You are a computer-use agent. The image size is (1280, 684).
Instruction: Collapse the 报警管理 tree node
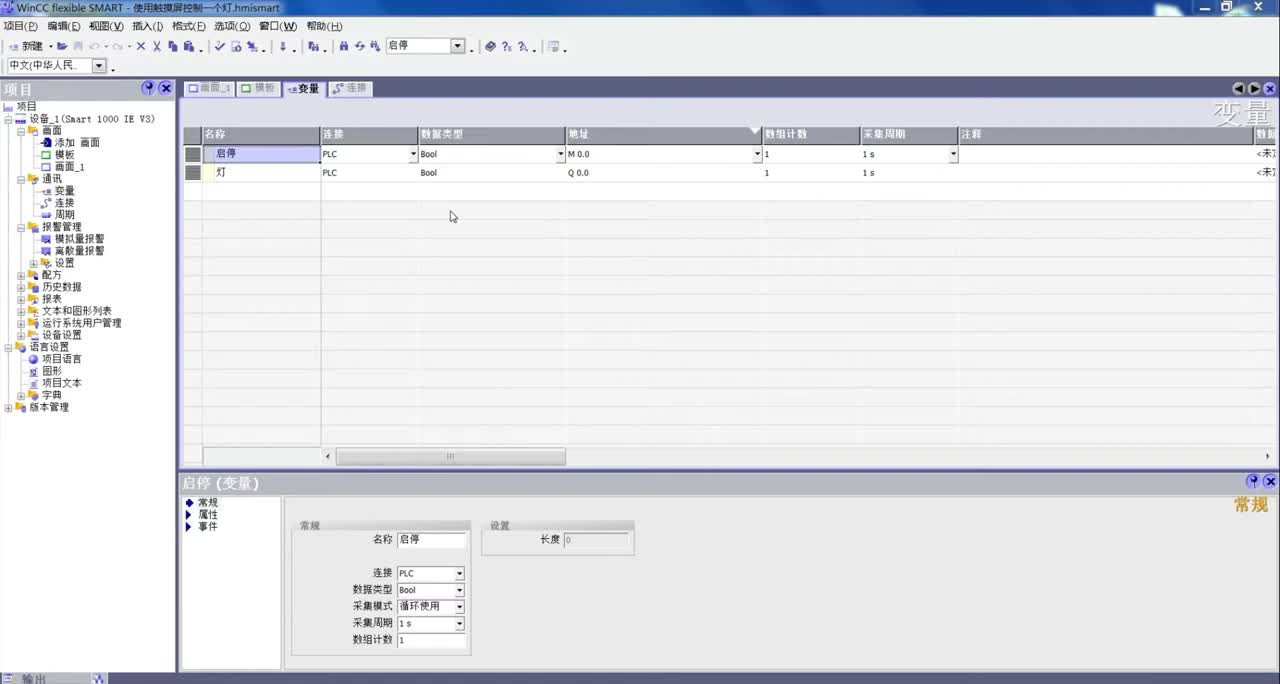[21, 227]
